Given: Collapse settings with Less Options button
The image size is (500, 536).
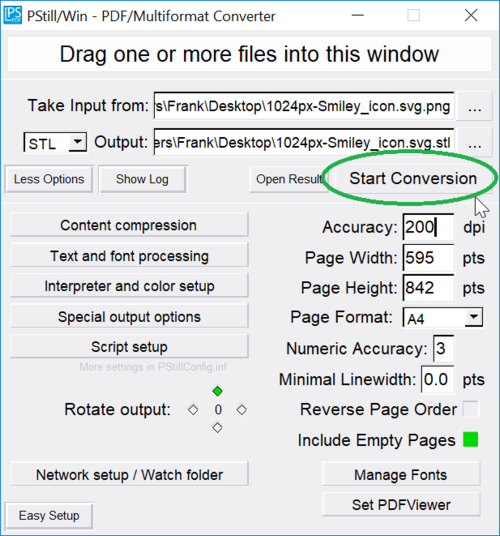Looking at the screenshot, I should point(49,179).
